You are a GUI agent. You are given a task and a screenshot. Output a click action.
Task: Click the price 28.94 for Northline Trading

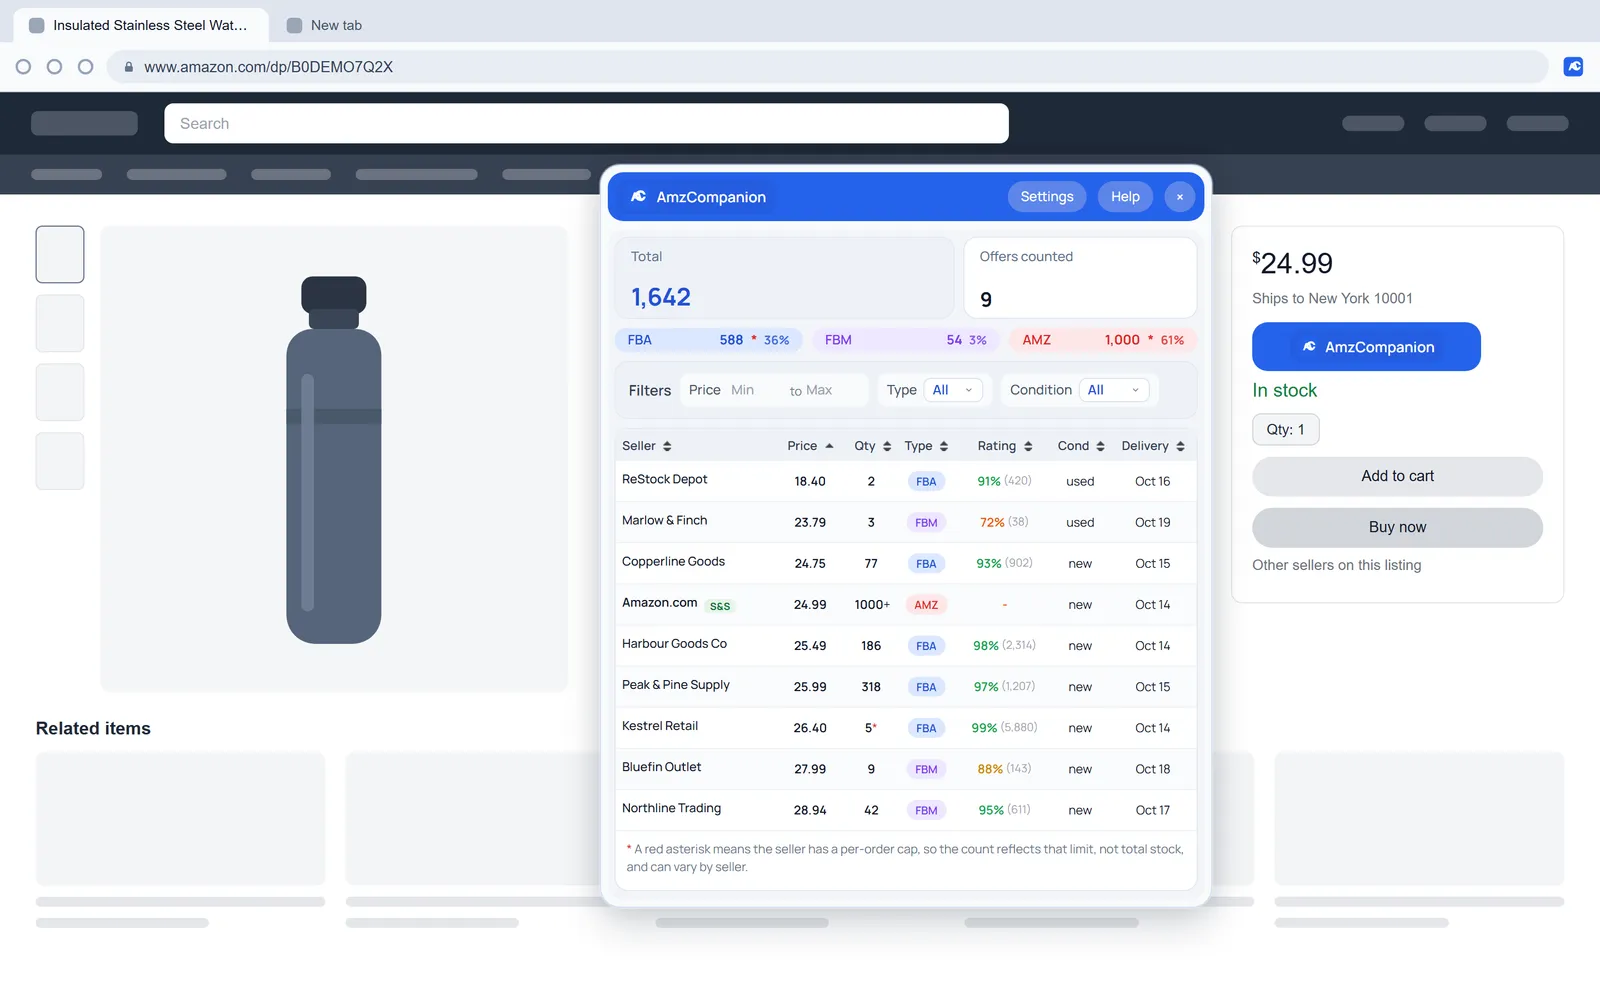coord(810,810)
